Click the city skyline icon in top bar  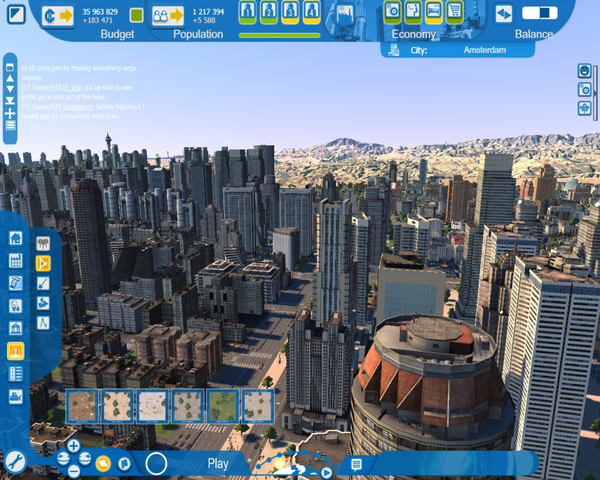[344, 14]
